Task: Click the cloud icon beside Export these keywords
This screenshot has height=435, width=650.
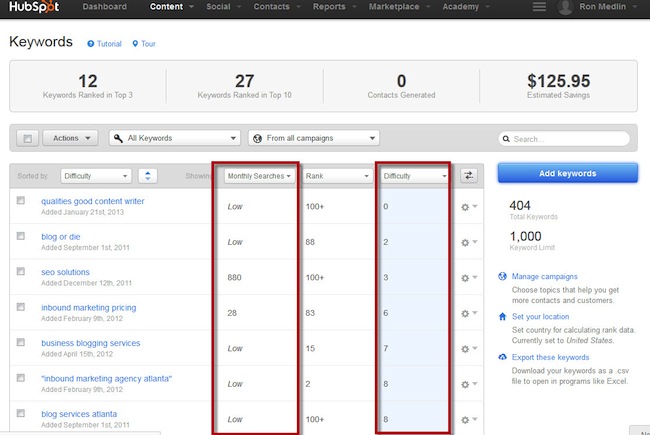Action: click(x=502, y=357)
